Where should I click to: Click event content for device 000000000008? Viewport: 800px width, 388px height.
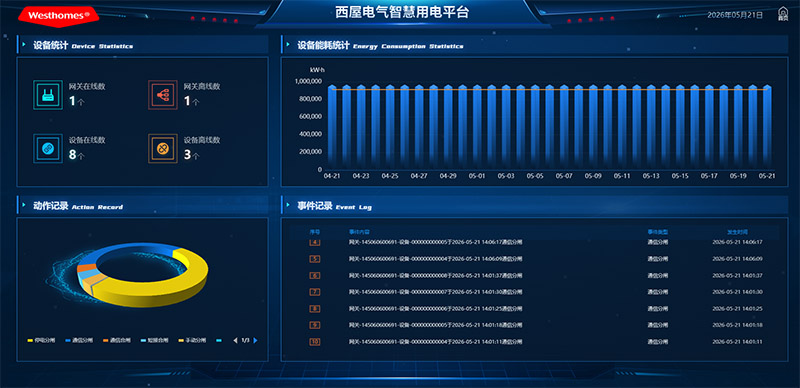436,276
